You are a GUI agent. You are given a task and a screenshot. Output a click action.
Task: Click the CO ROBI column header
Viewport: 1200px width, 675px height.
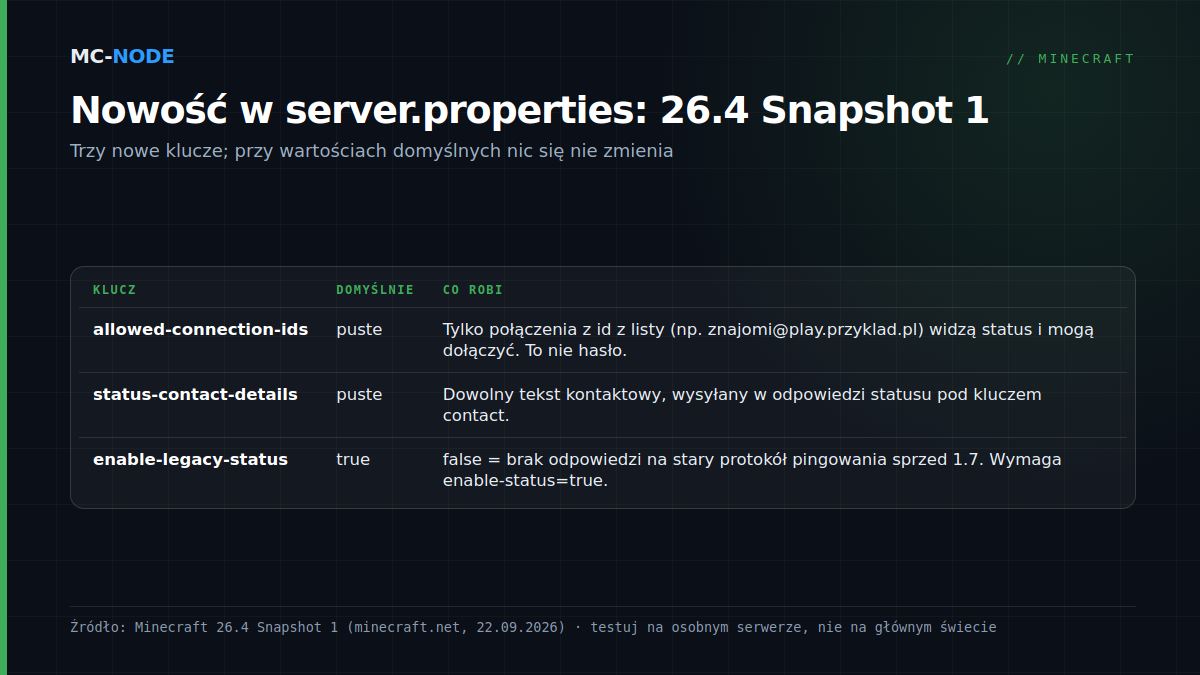[x=473, y=290]
